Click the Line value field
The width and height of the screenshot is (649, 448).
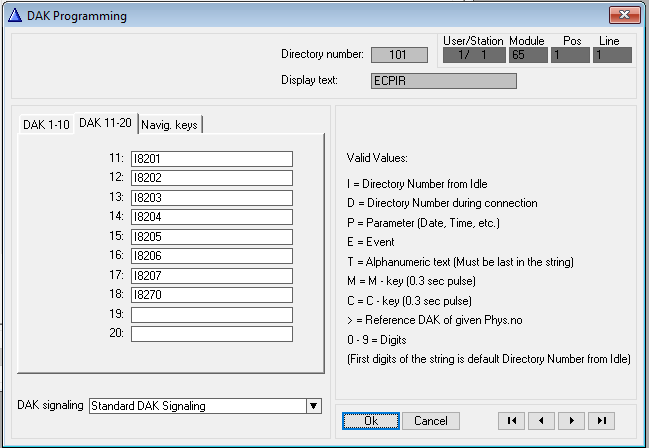613,55
